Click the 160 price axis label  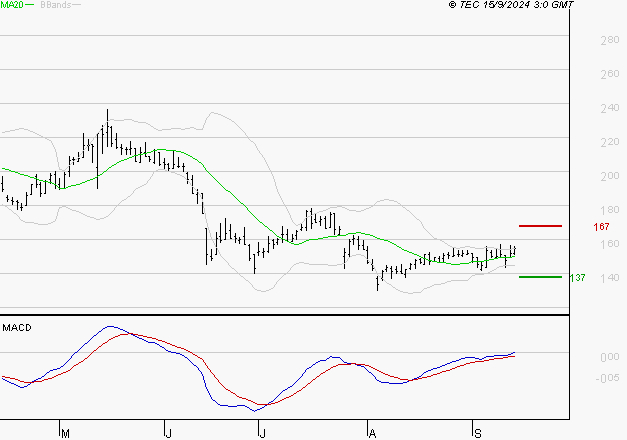[x=610, y=244]
